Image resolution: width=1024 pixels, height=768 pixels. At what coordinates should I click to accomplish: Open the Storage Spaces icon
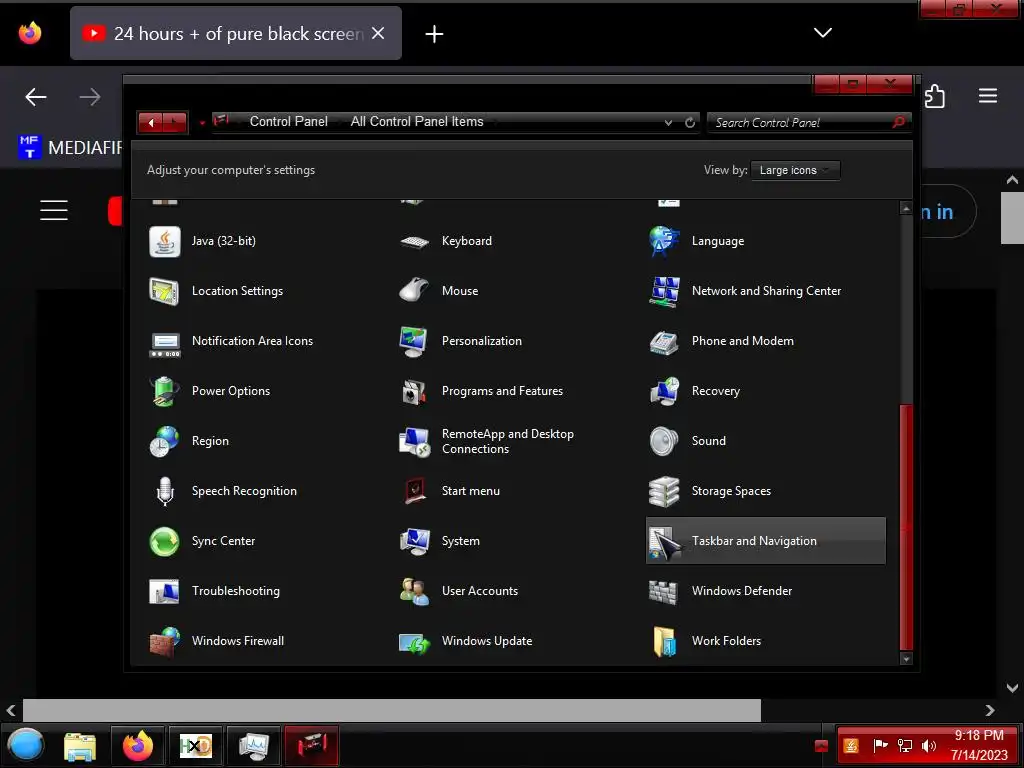664,491
